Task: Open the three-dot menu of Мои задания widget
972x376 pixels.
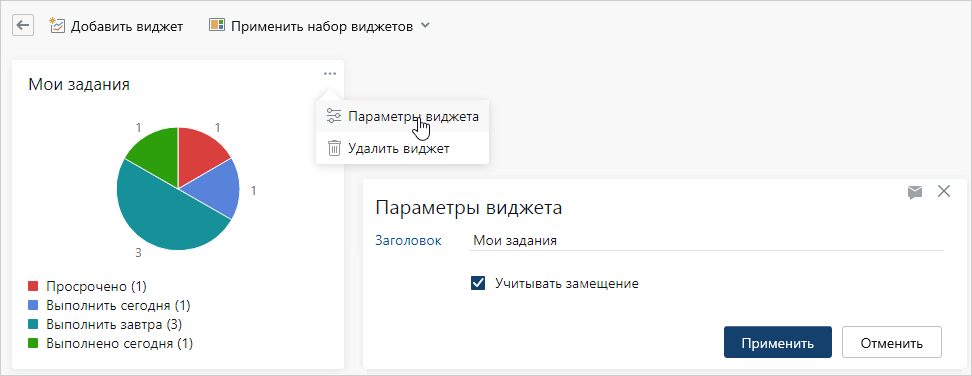Action: pyautogui.click(x=330, y=74)
